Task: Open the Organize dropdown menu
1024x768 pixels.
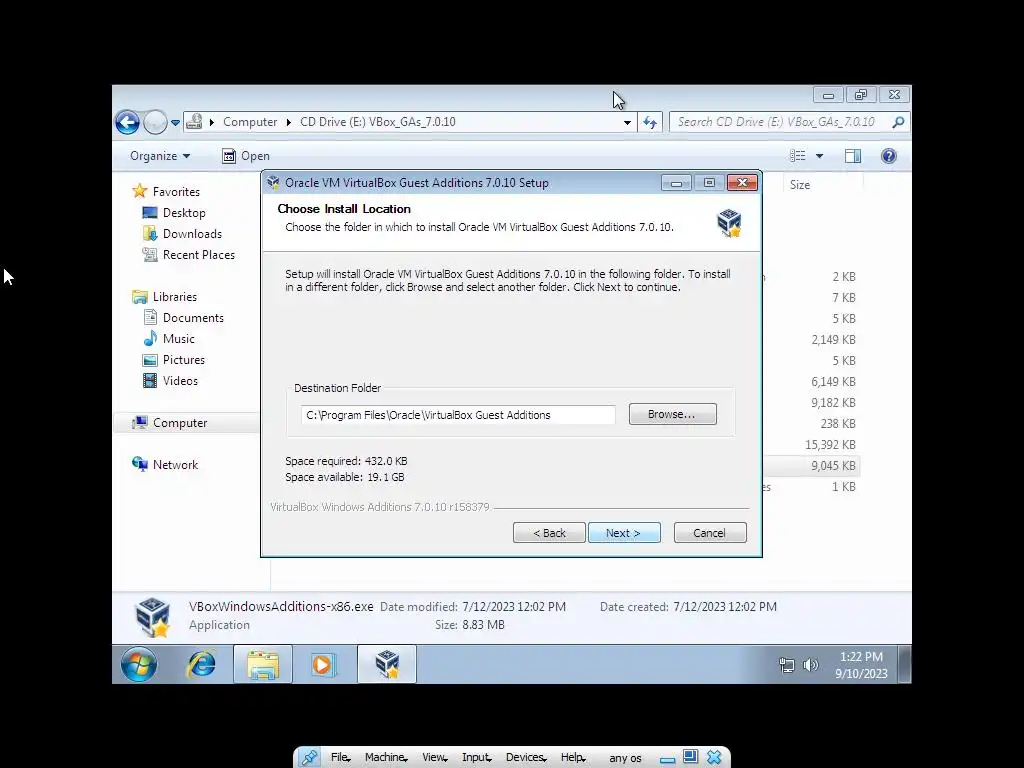Action: (x=160, y=156)
